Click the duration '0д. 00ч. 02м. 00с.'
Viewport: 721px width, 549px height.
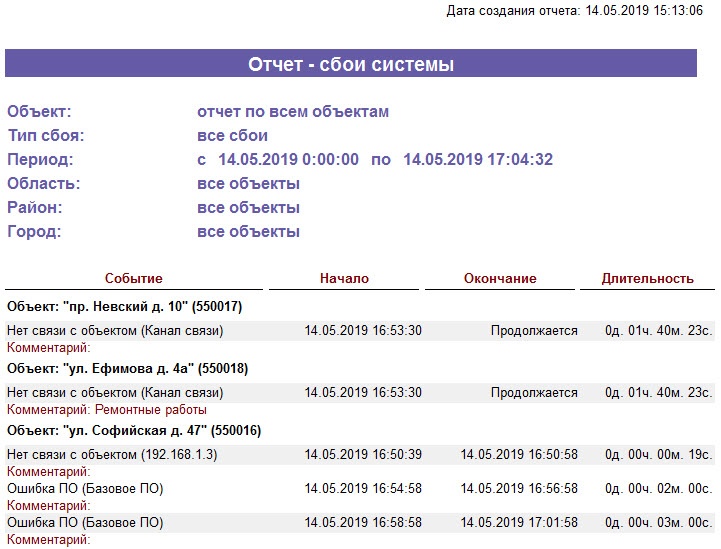(x=659, y=488)
